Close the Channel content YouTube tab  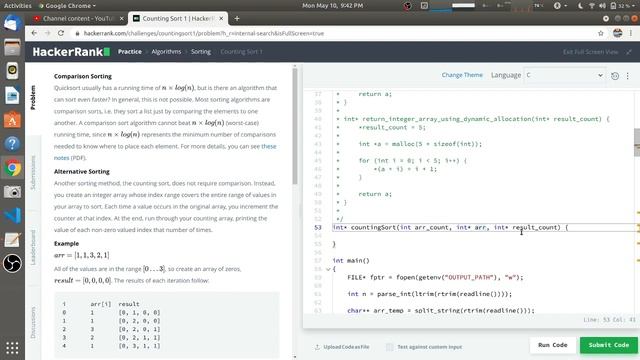(x=121, y=18)
